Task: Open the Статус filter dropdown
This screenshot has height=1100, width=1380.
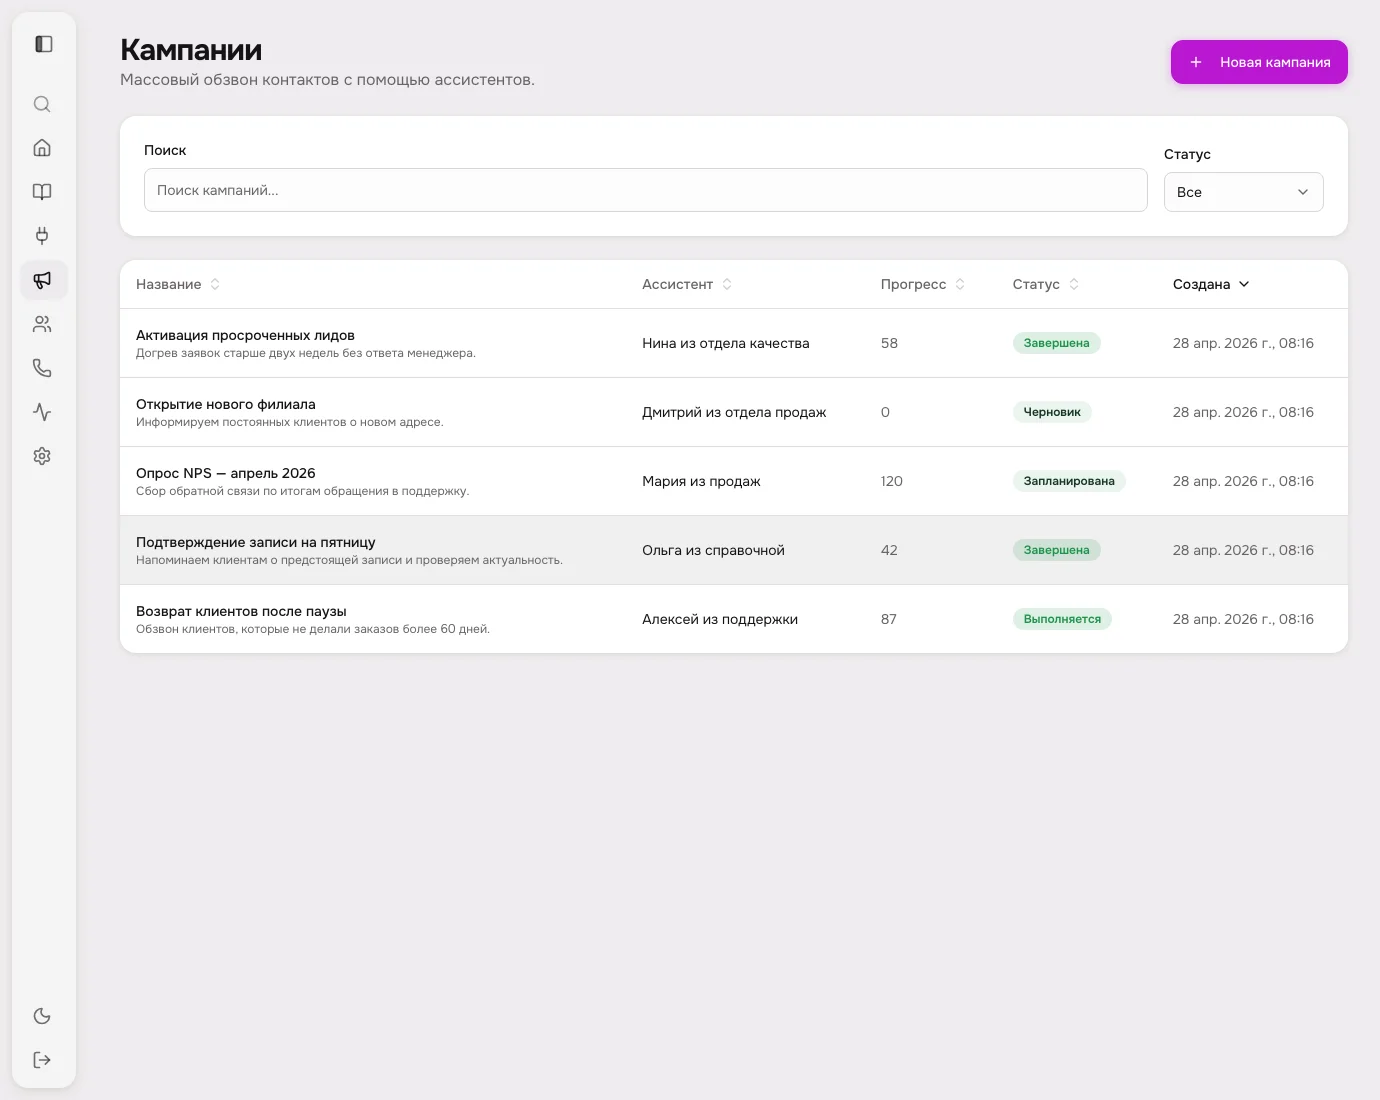Action: coord(1244,191)
